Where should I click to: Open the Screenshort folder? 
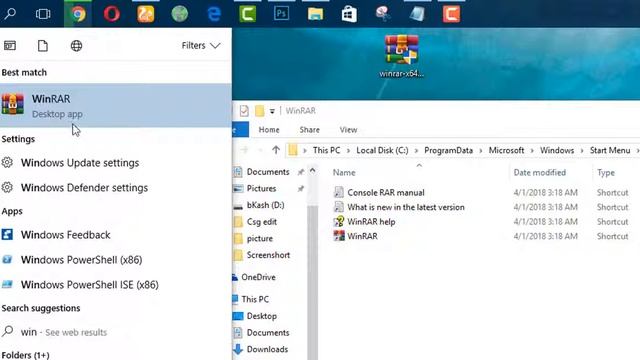(x=268, y=255)
